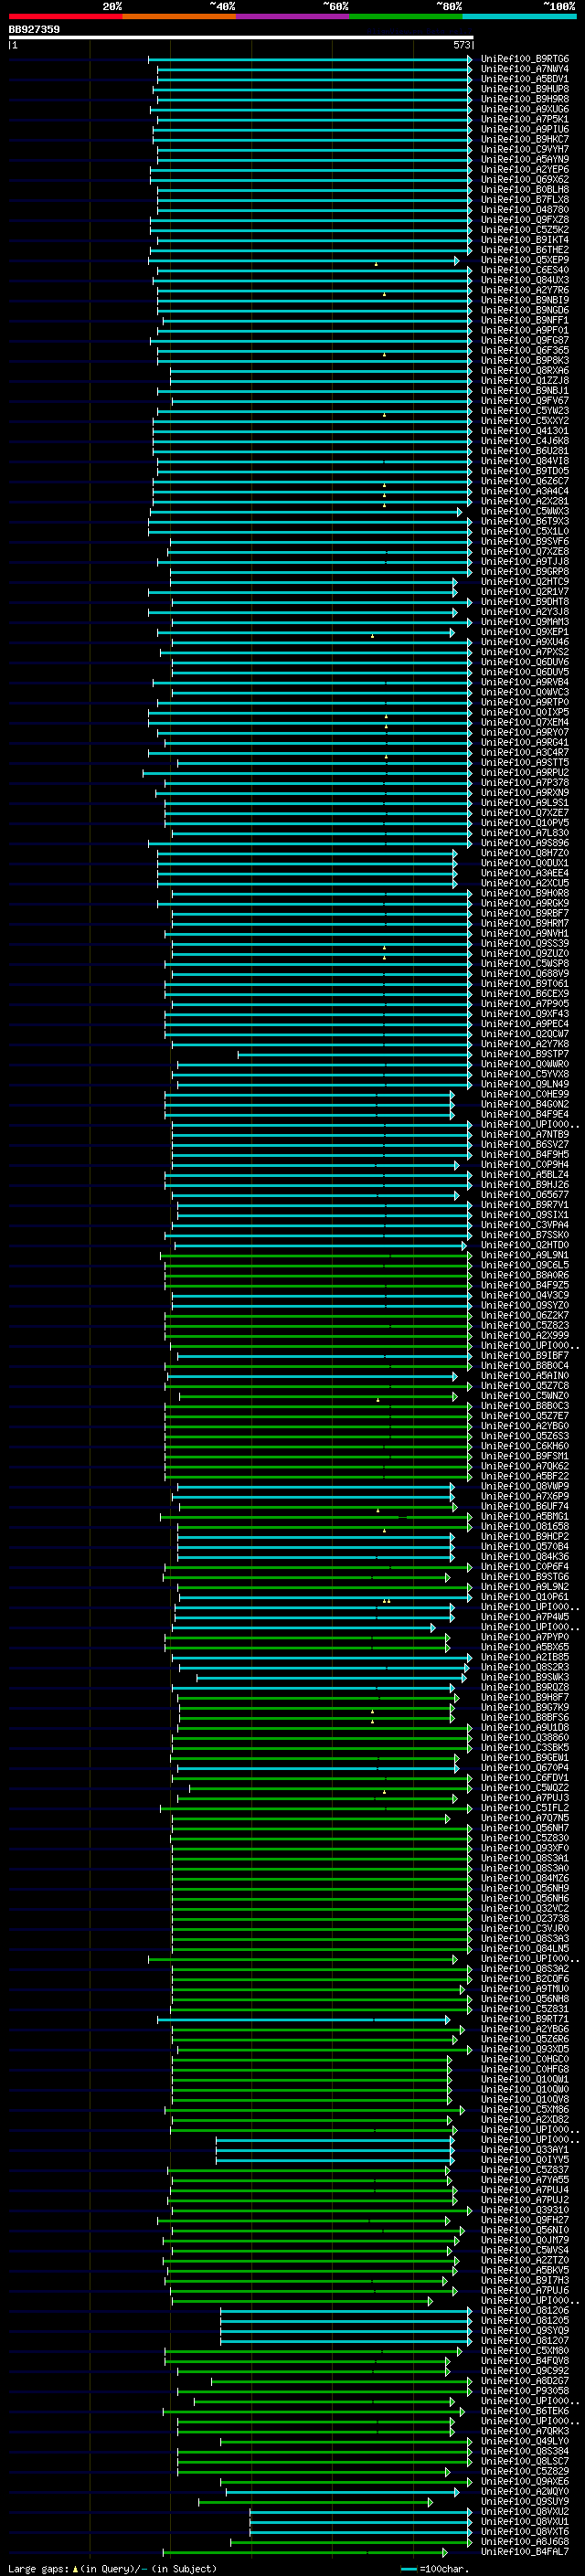Select the UniRef100_Q5XEP9 label
The width and height of the screenshot is (585, 2576).
[525, 260]
